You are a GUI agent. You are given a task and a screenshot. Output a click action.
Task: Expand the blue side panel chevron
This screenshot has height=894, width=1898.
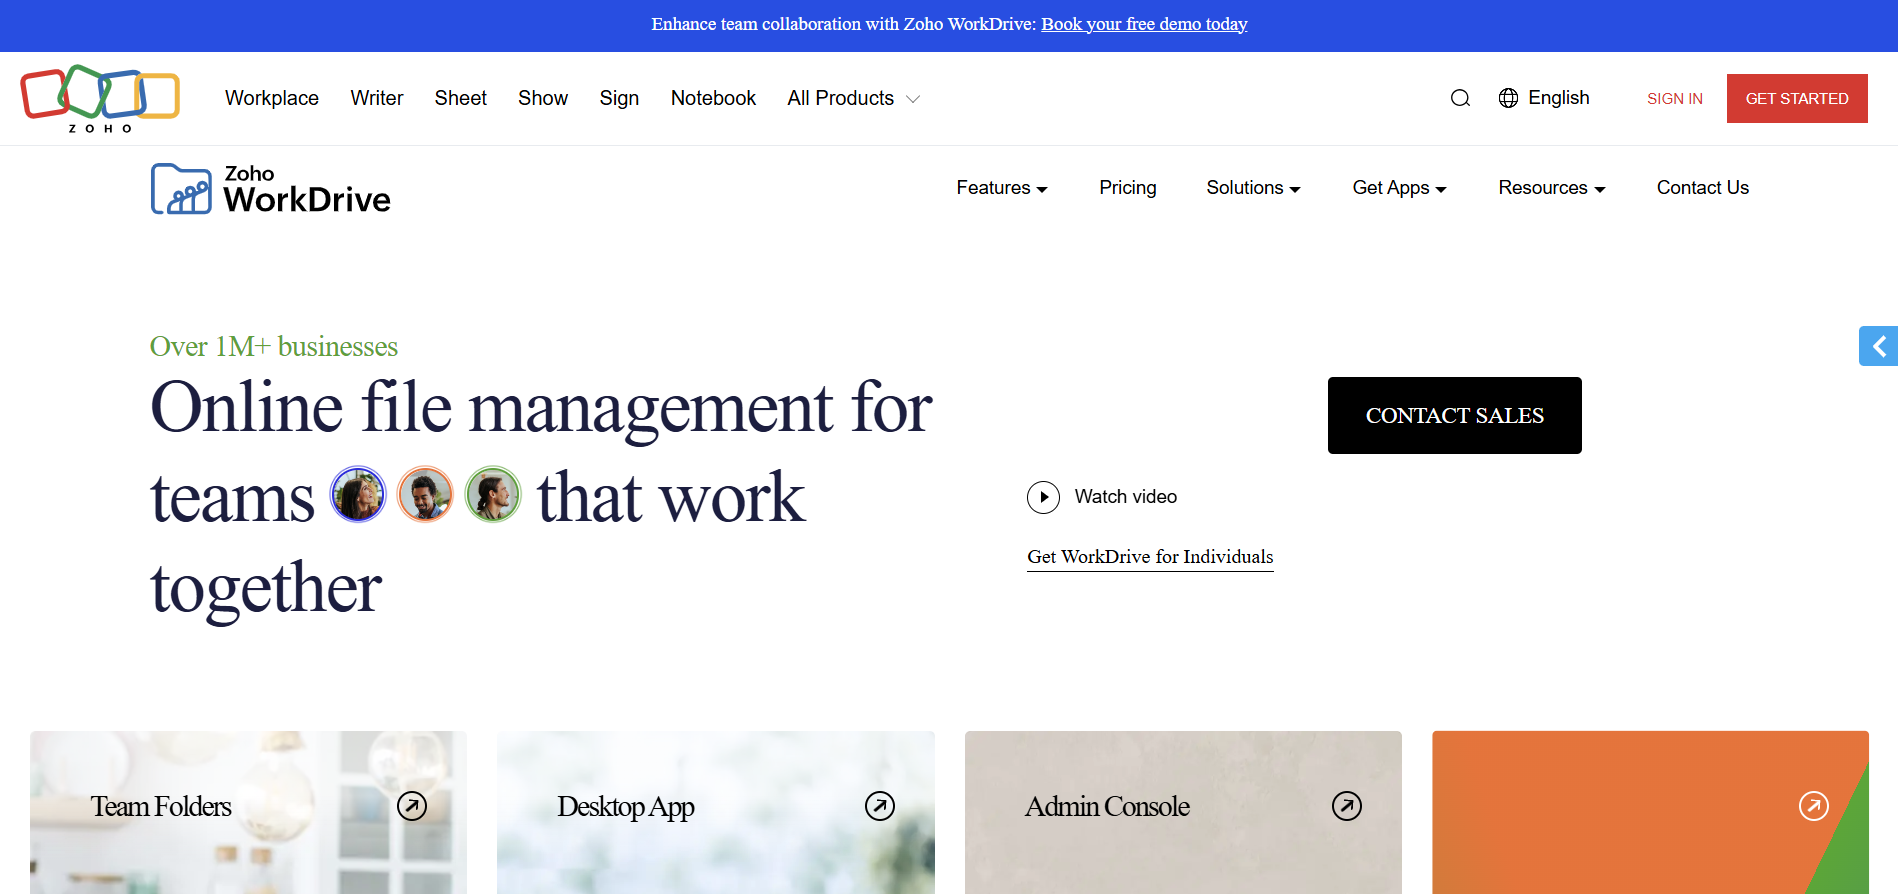click(x=1879, y=346)
